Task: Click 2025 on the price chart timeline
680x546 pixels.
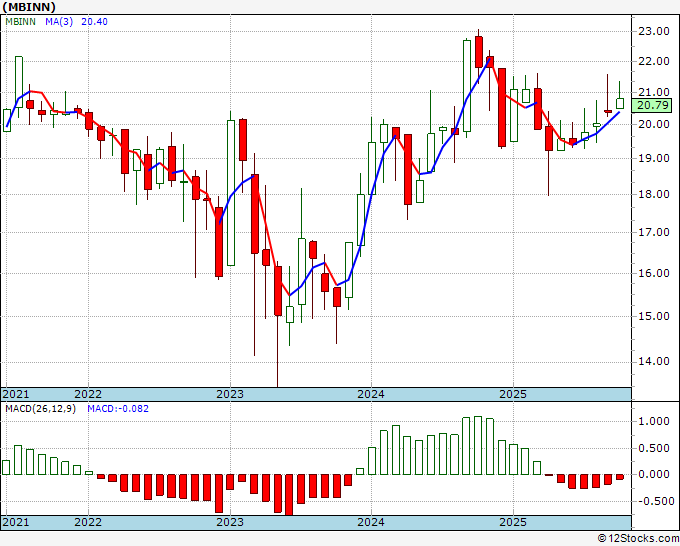Action: pyautogui.click(x=513, y=394)
